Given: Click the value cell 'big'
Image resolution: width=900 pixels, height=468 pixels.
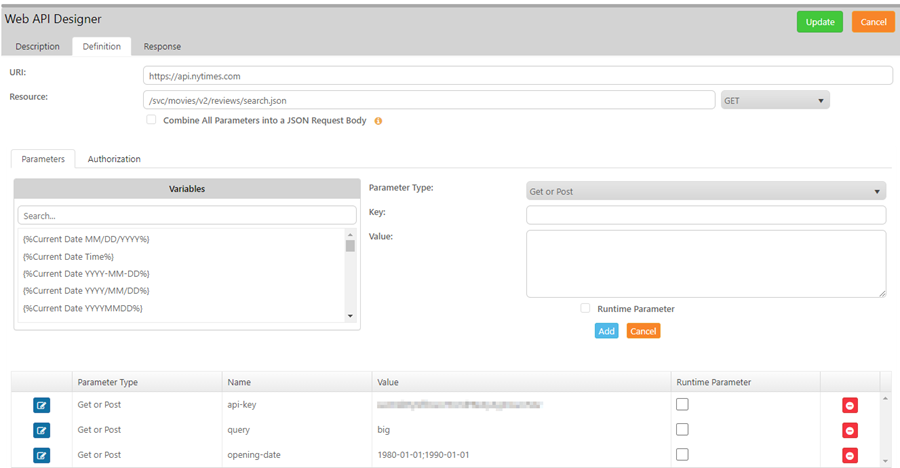Looking at the screenshot, I should coord(521,430).
